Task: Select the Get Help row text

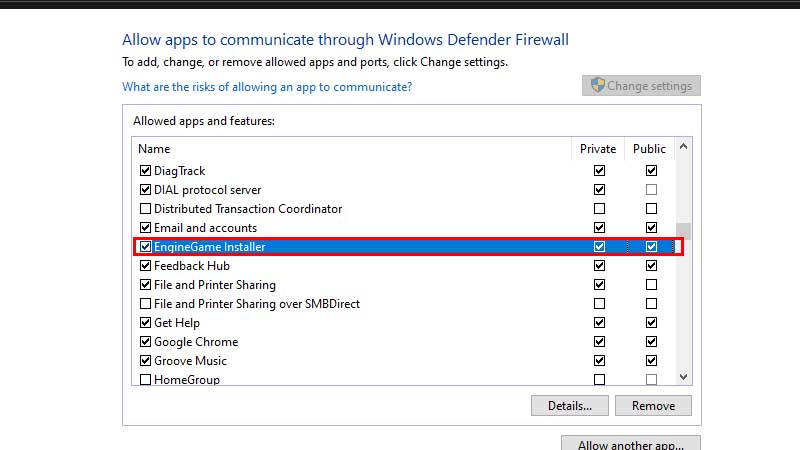Action: point(177,323)
